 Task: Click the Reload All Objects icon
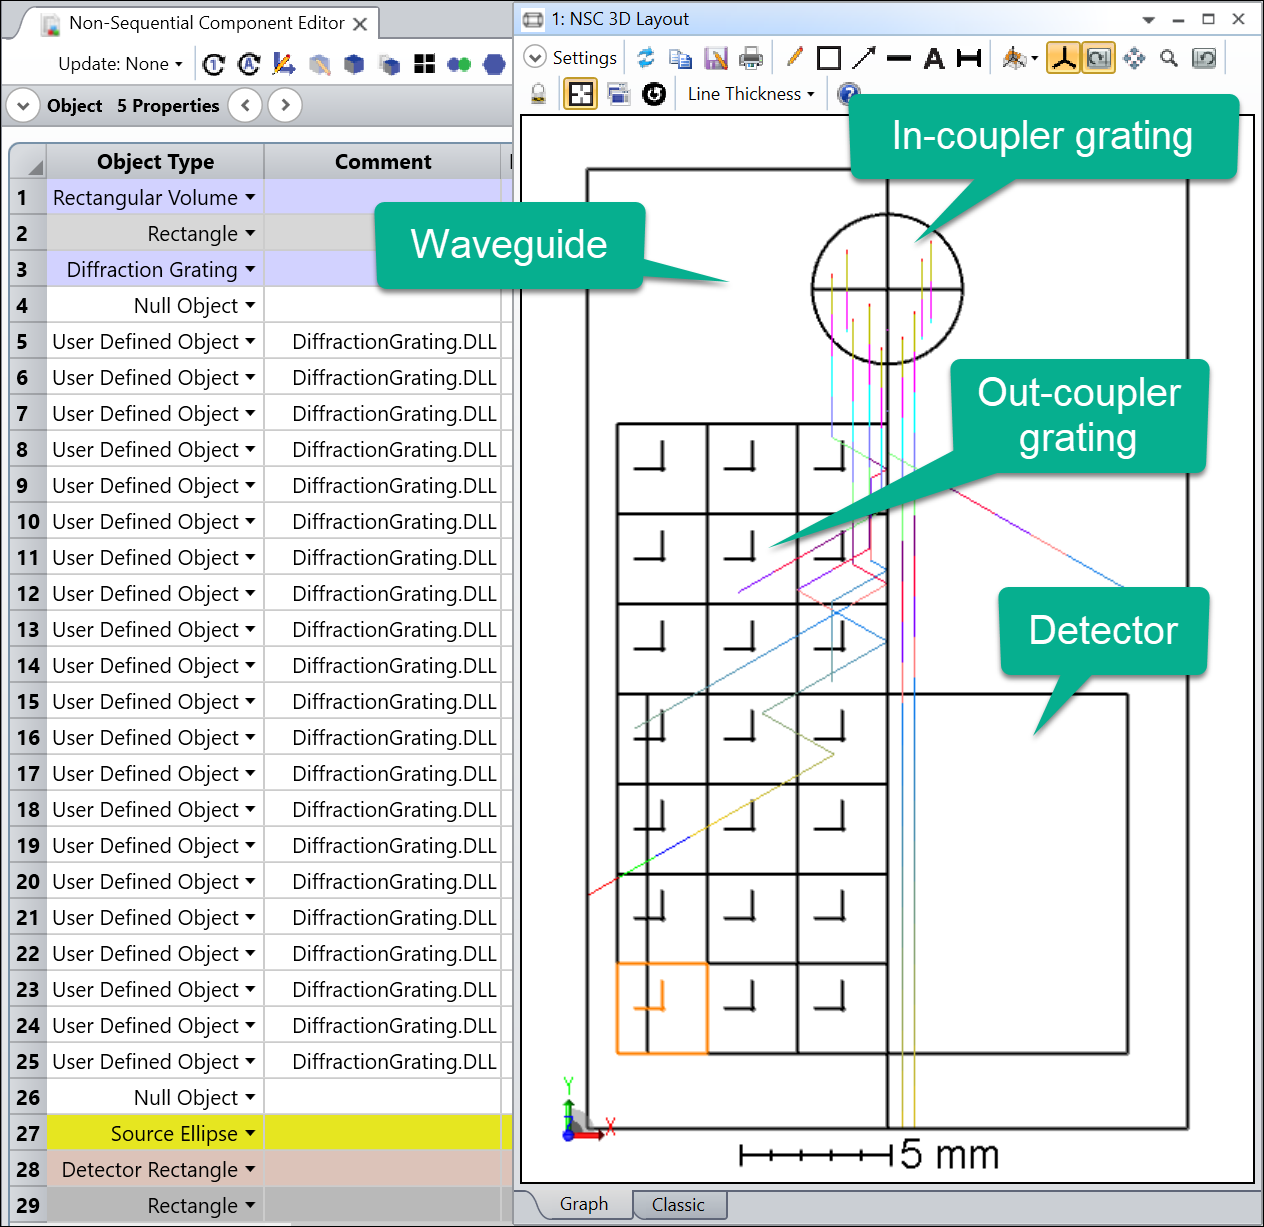pos(249,65)
